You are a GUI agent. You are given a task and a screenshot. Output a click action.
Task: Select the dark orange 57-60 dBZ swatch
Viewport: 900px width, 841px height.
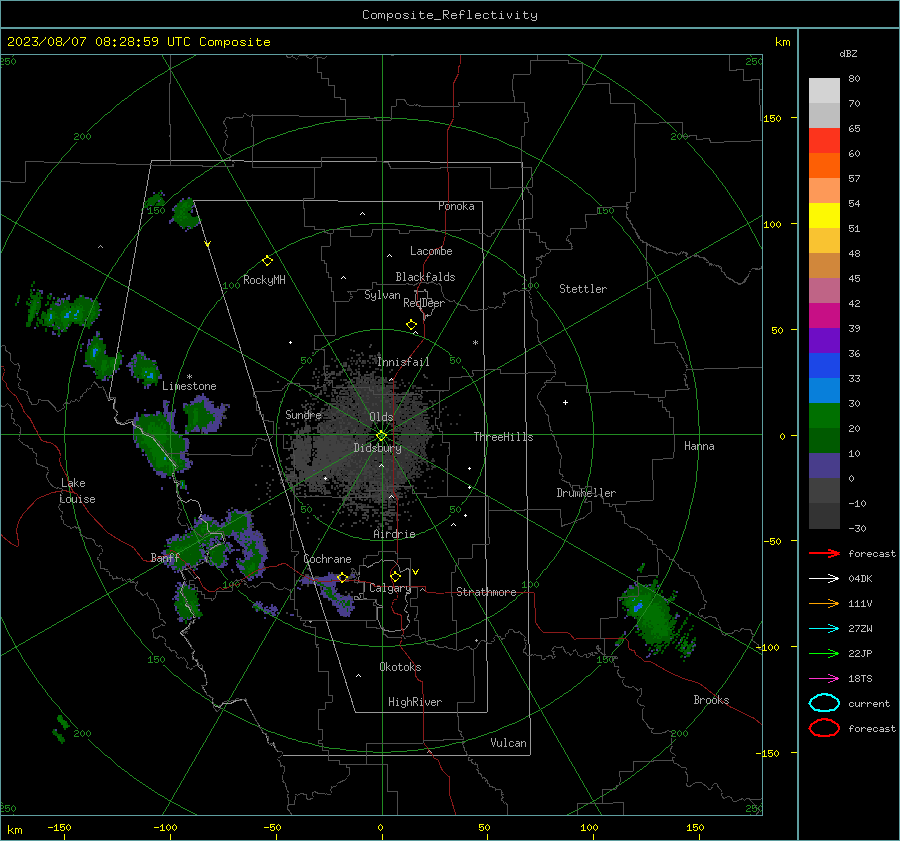(x=824, y=166)
